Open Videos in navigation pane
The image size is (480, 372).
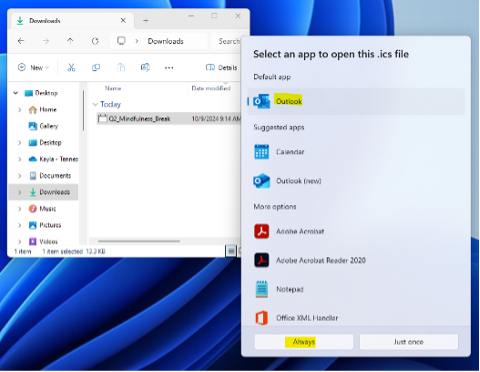[48, 242]
